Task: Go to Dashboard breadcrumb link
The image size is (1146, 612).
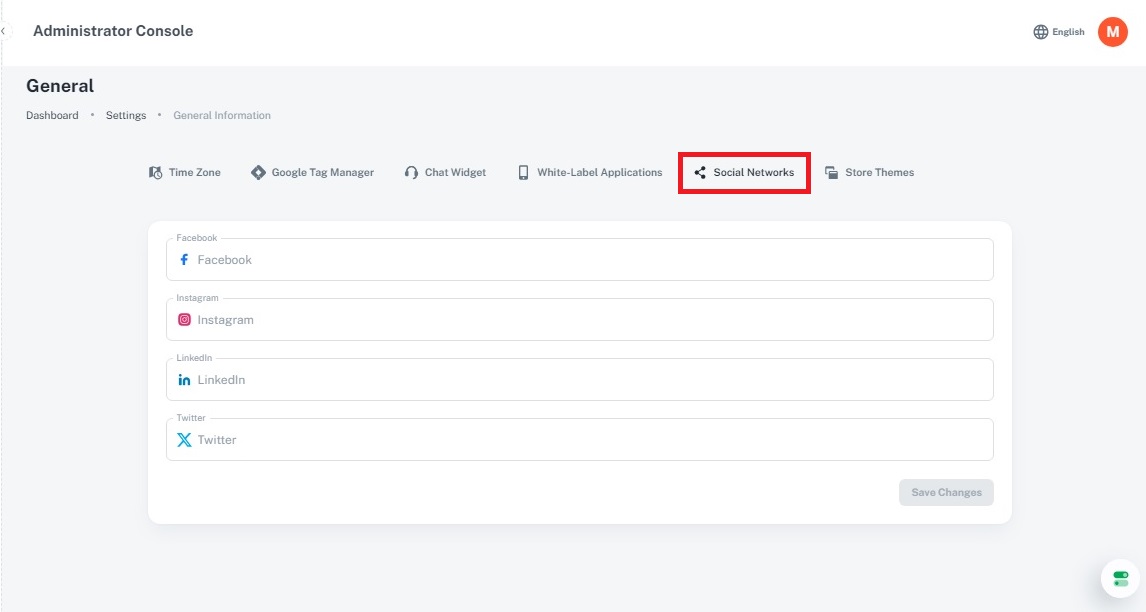Action: pyautogui.click(x=52, y=115)
